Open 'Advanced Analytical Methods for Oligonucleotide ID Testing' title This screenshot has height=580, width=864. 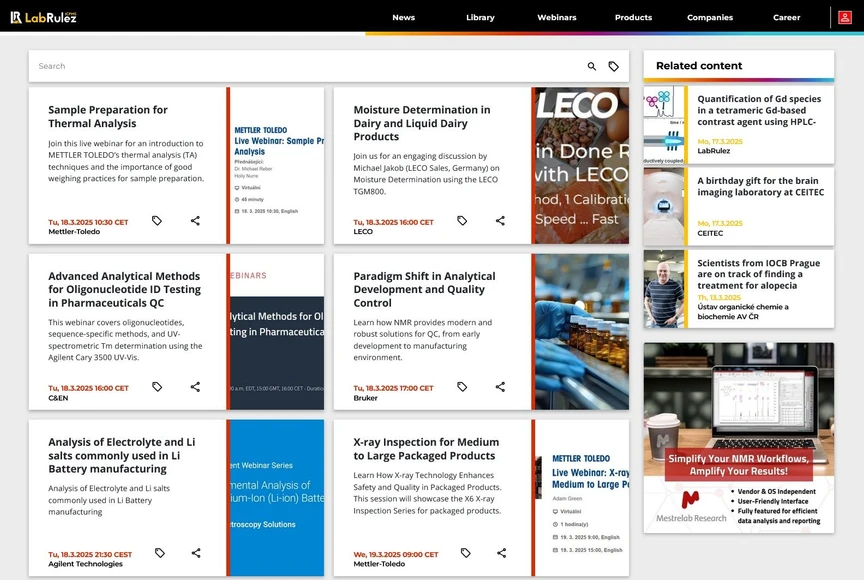(x=125, y=290)
